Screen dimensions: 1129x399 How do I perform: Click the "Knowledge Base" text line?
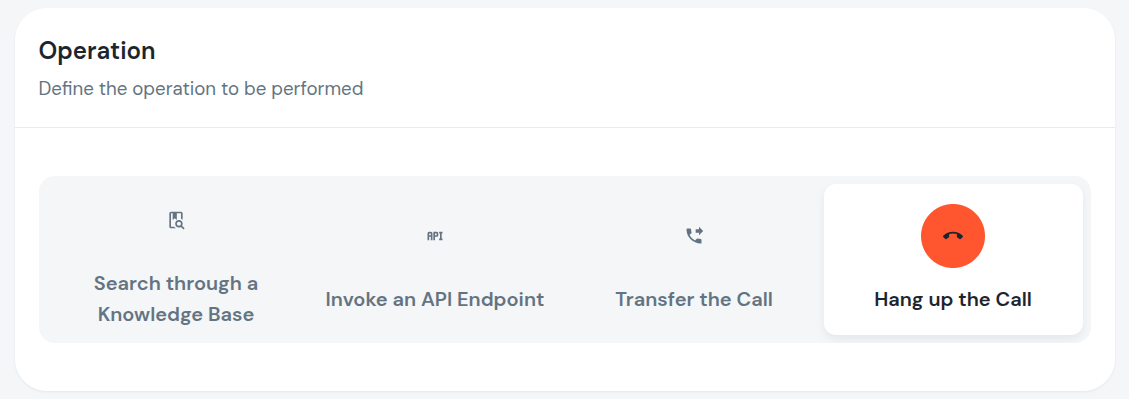coord(176,315)
